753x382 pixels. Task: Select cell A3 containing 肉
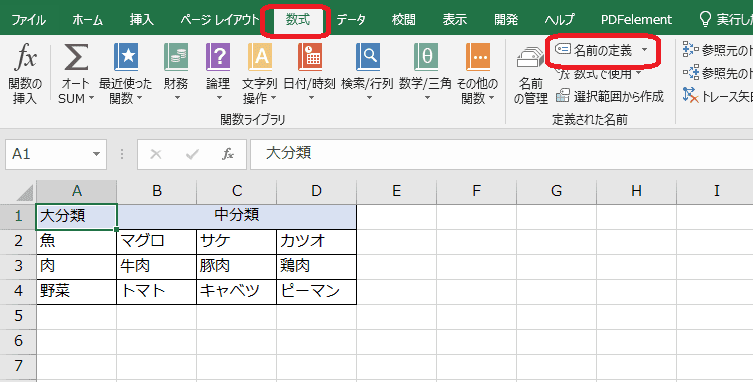click(x=76, y=267)
